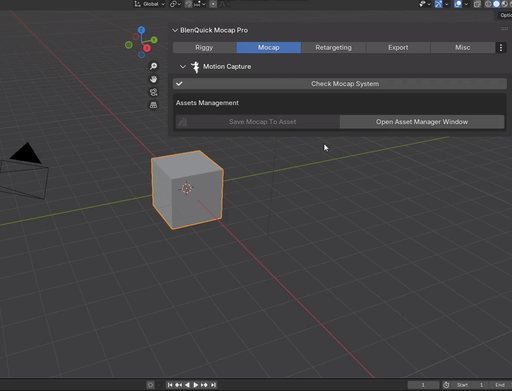Toggle show gizmo button

tap(439, 4)
